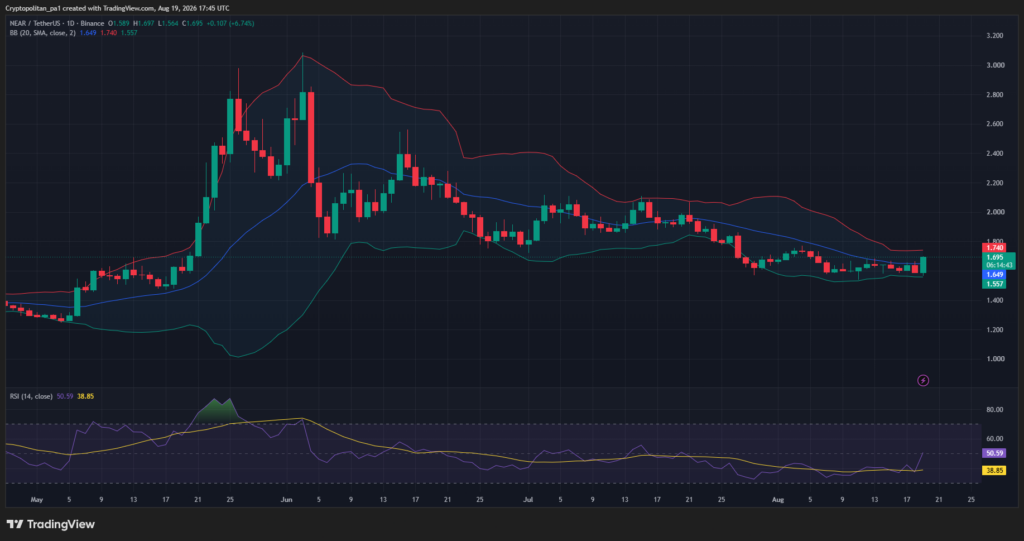Click the 1.000 price axis label
Screen dimensions: 1024x541
click(994, 359)
